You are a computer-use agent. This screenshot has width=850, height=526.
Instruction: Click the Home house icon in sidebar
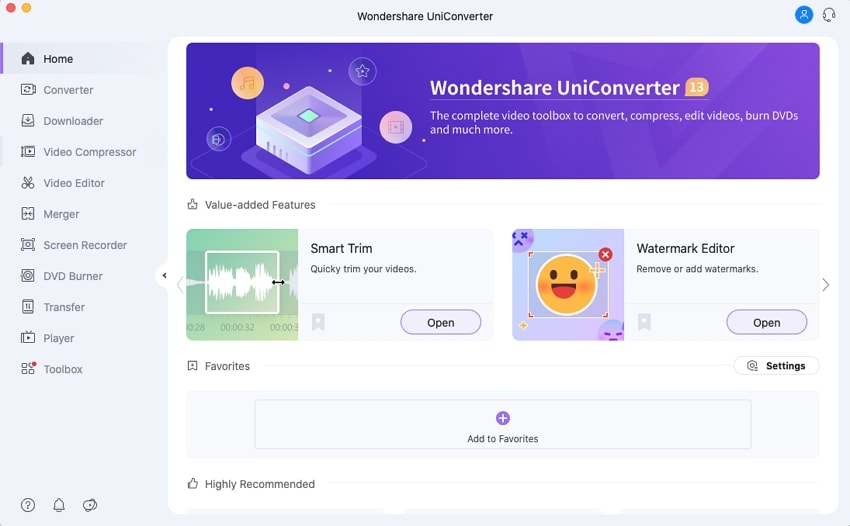[28, 59]
